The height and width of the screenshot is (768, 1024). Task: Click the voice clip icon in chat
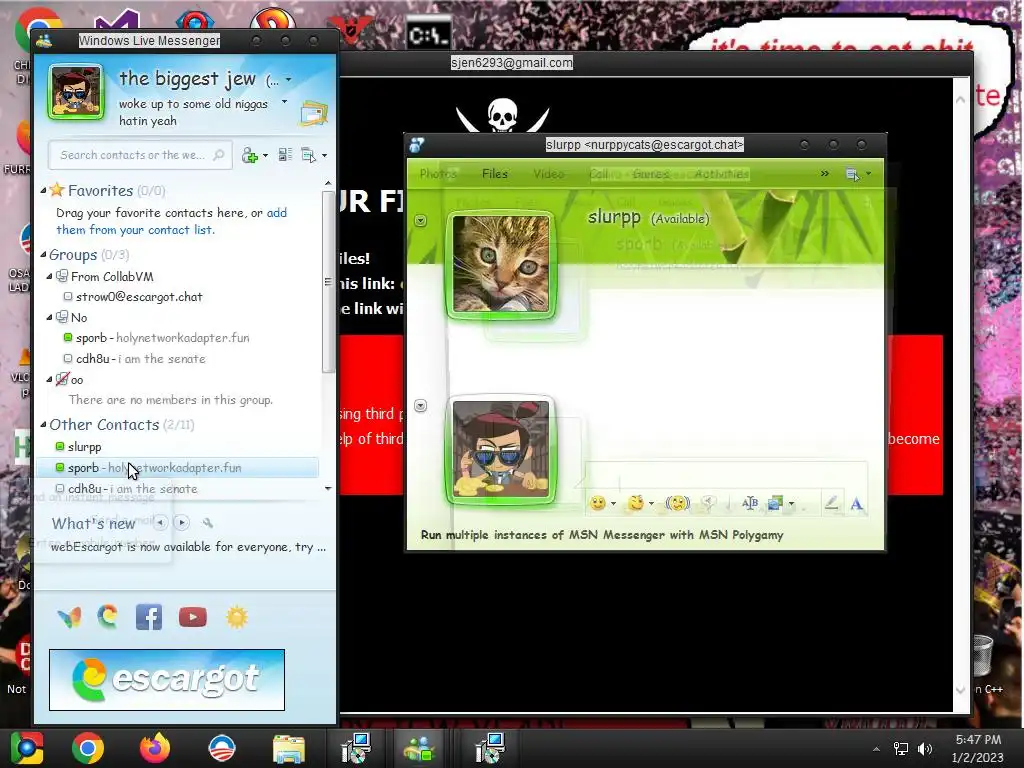[x=708, y=503]
